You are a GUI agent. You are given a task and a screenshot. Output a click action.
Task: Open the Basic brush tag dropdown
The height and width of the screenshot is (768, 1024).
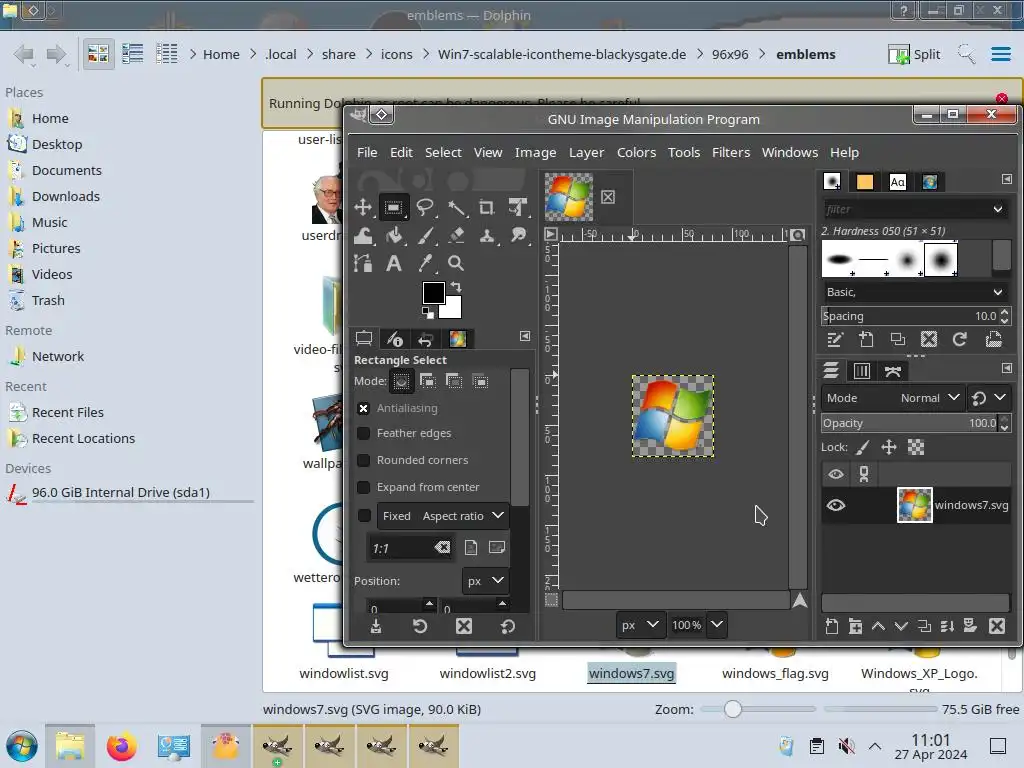click(914, 292)
